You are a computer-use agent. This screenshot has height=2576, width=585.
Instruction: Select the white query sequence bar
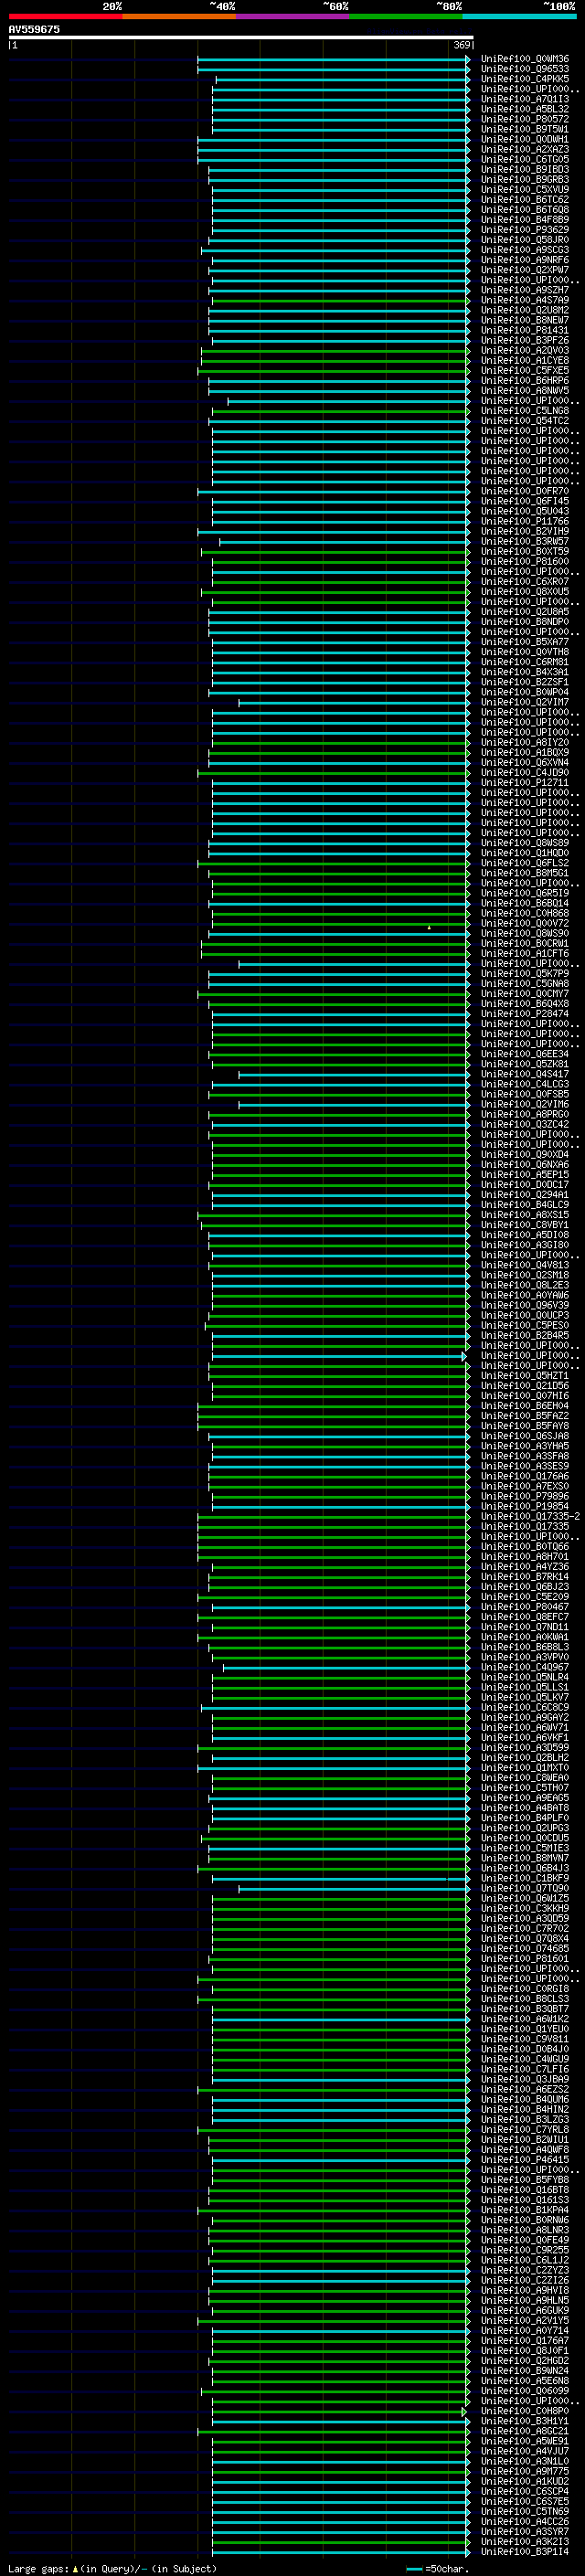[241, 38]
